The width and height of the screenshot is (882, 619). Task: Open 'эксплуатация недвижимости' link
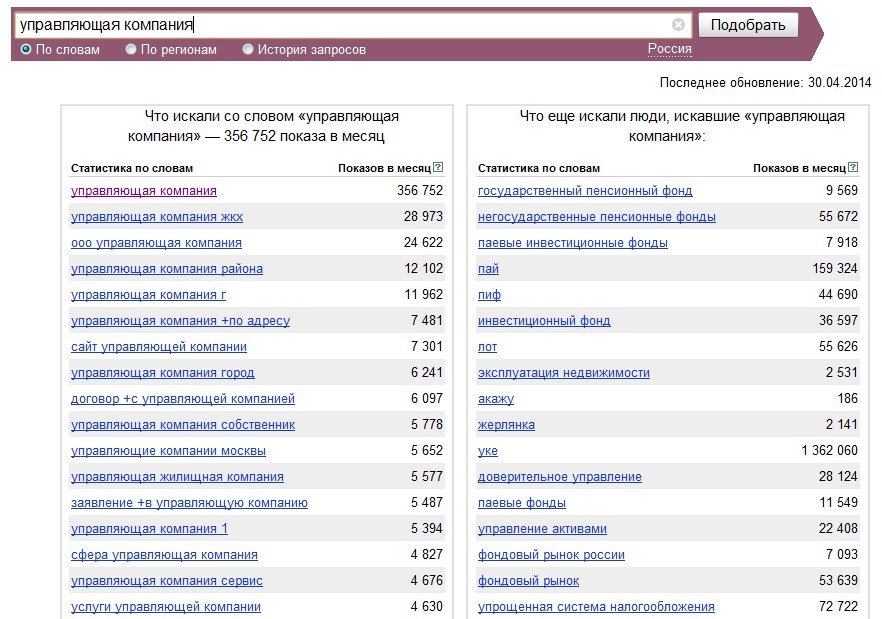point(564,373)
